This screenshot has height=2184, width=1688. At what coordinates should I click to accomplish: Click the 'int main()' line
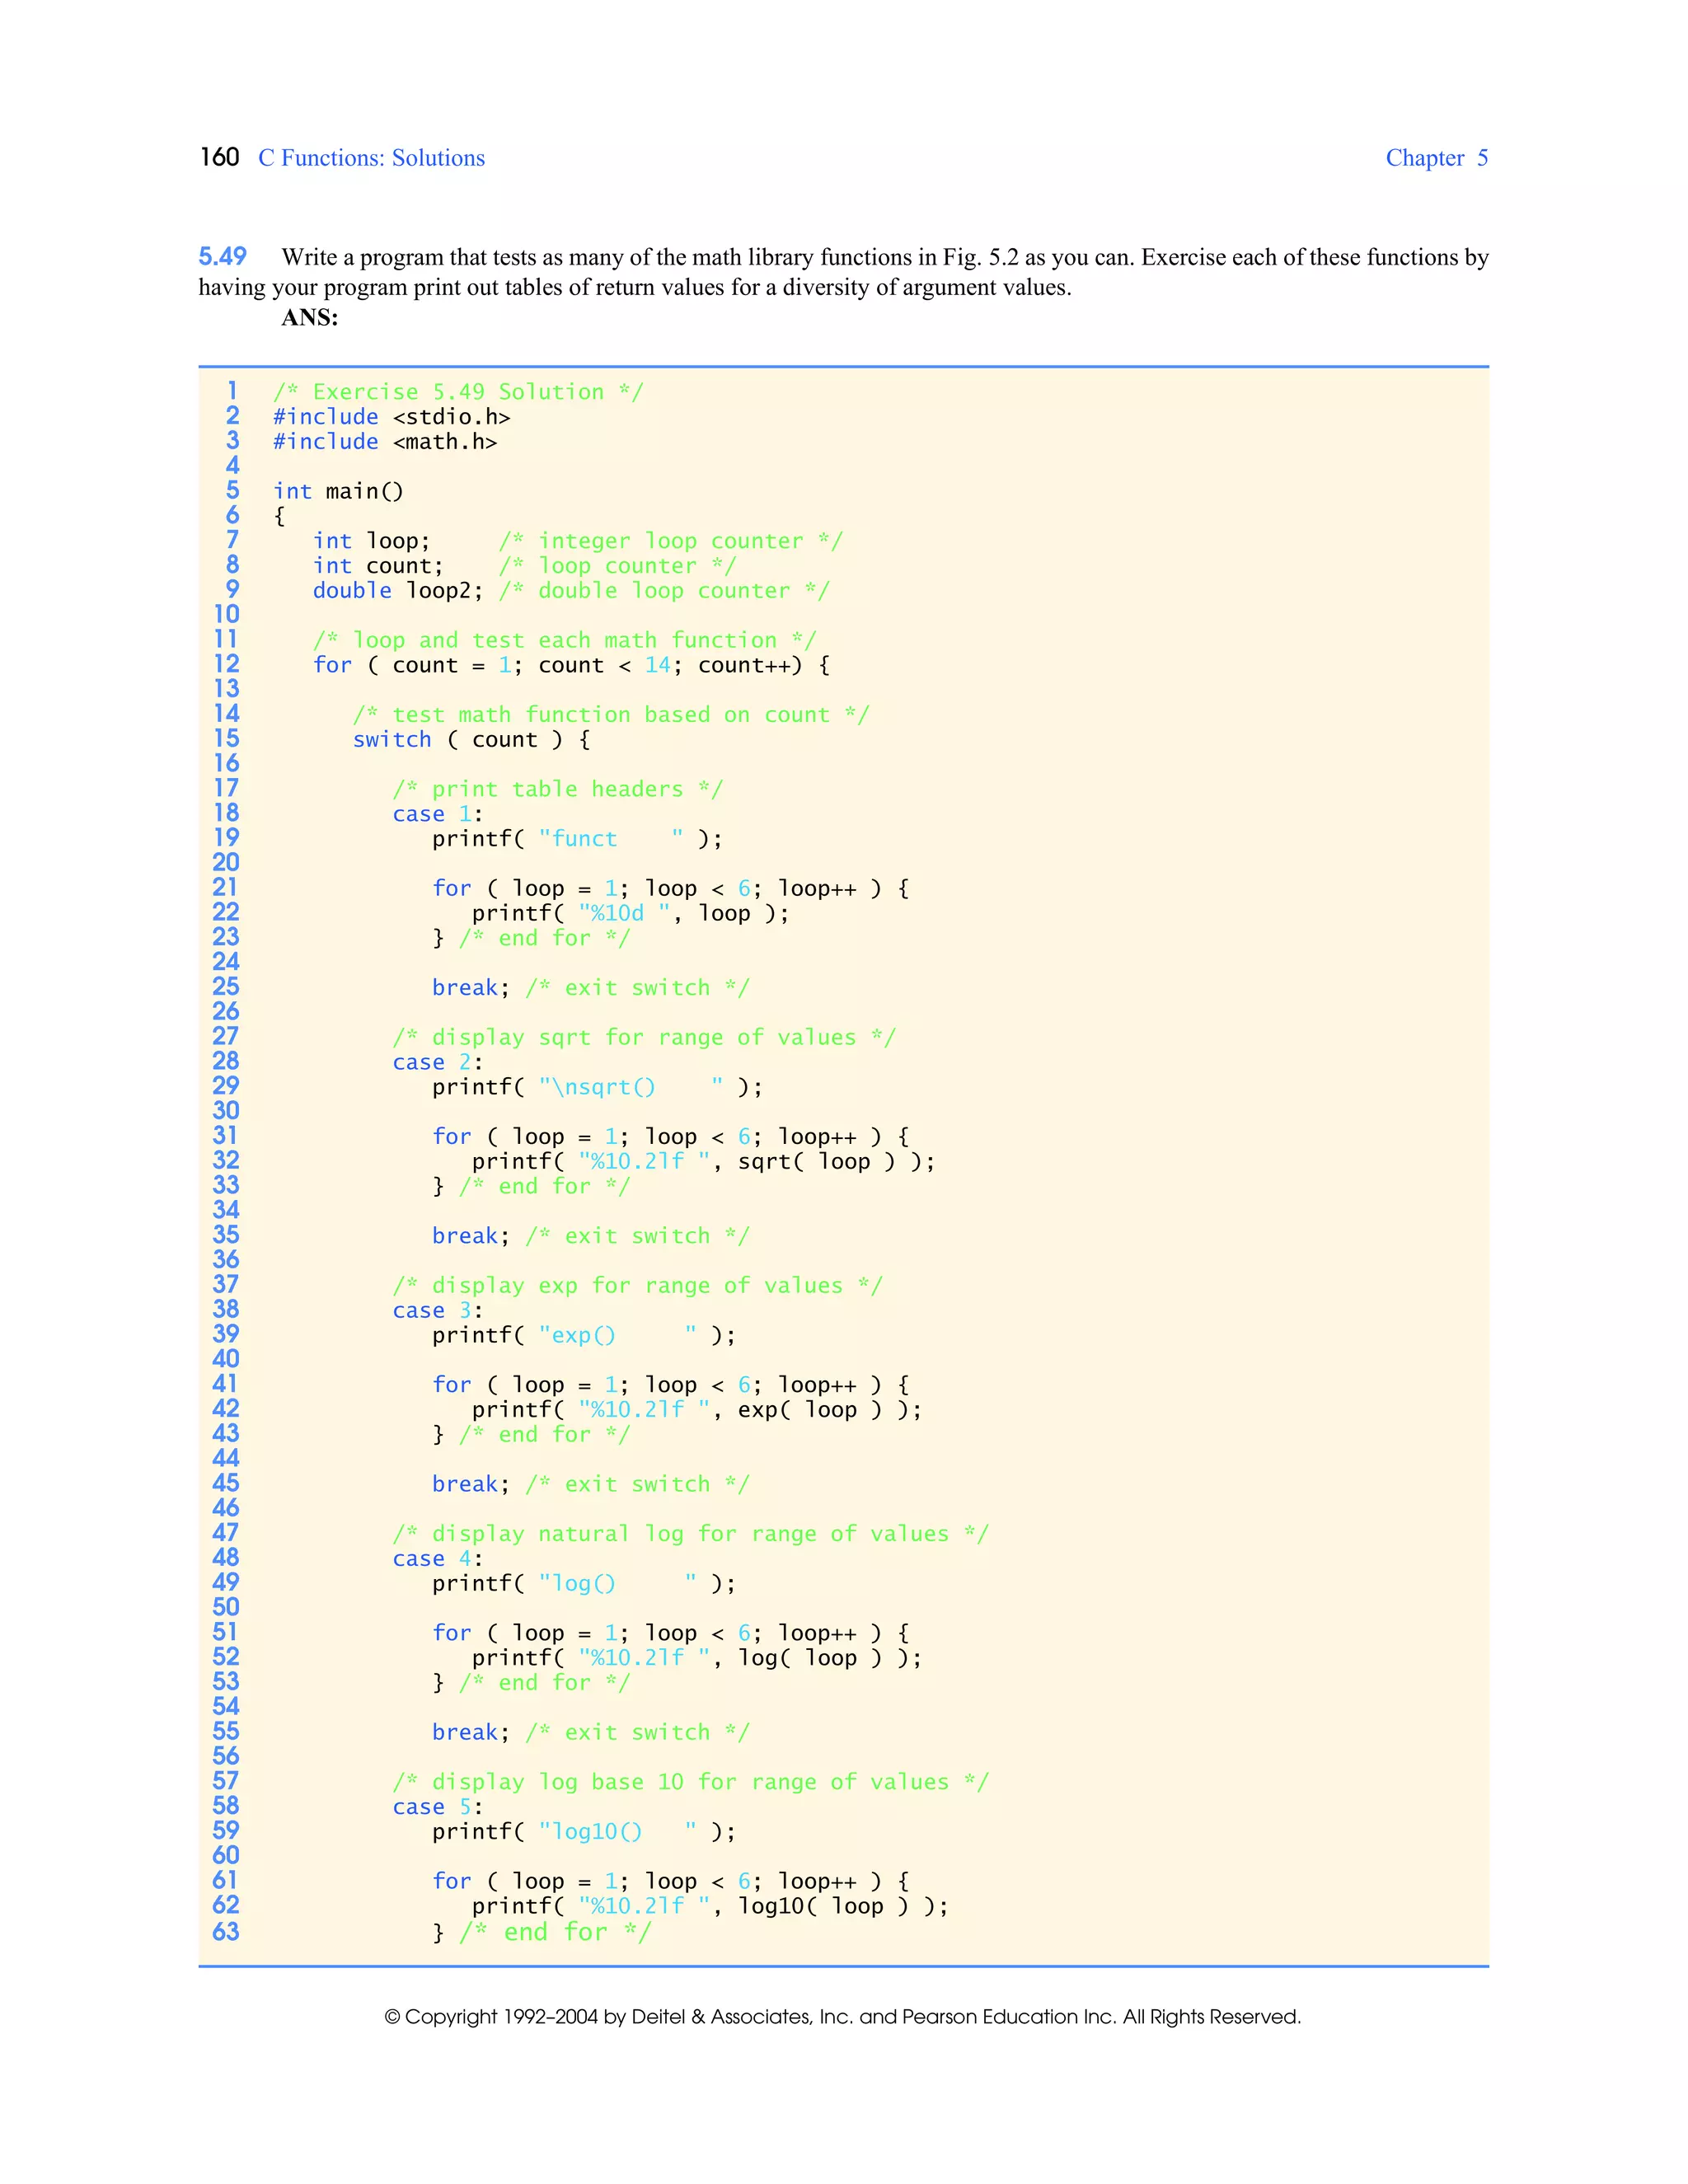[338, 491]
